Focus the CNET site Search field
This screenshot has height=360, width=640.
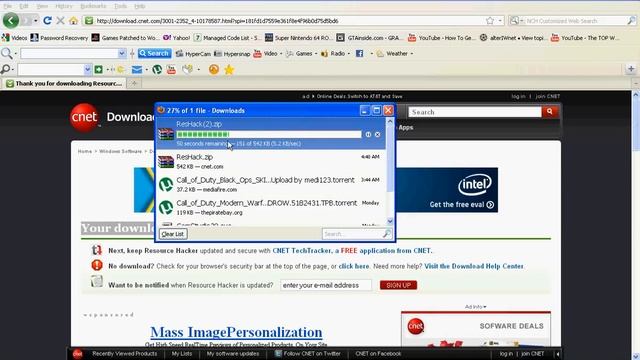[x=475, y=112]
